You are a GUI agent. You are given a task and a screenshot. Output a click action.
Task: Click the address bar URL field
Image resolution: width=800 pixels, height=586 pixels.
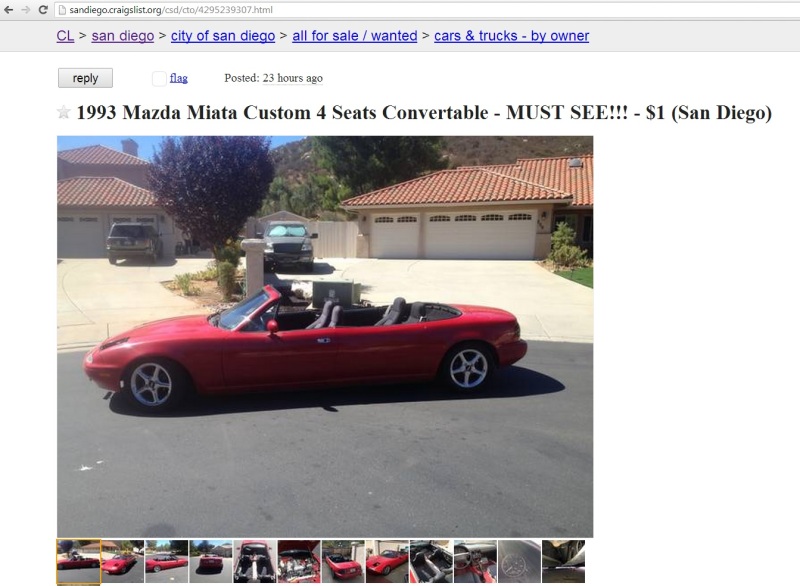pyautogui.click(x=427, y=10)
